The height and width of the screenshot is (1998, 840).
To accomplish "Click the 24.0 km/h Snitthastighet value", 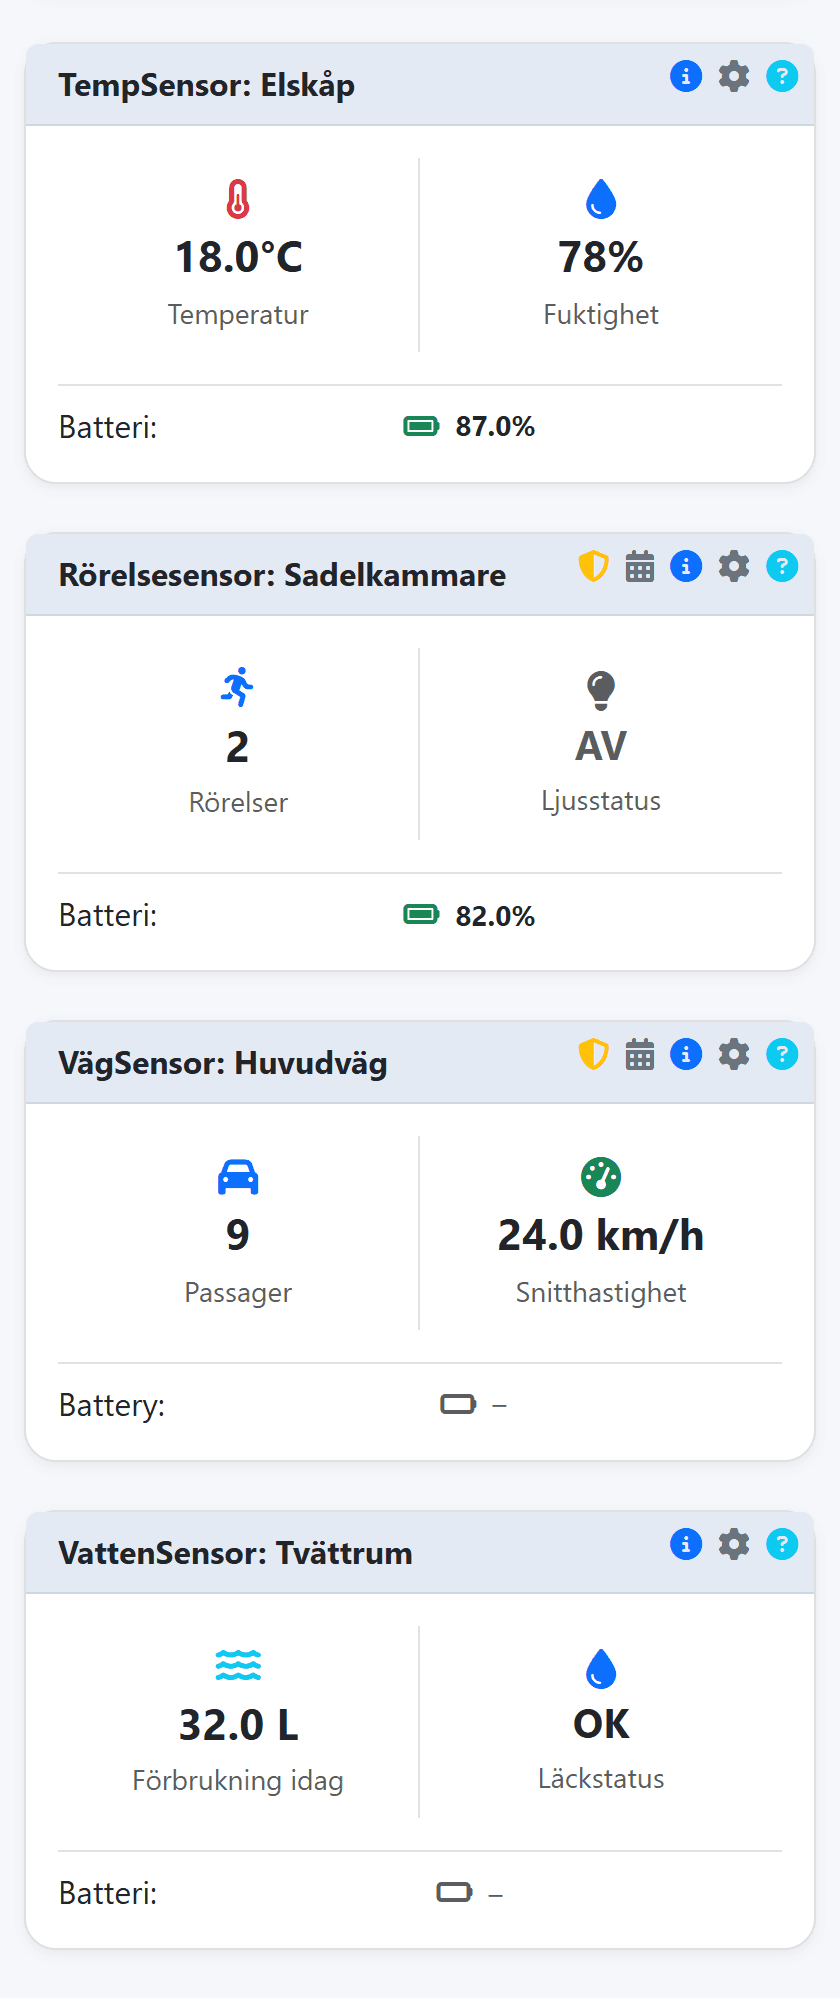I will (x=600, y=1235).
